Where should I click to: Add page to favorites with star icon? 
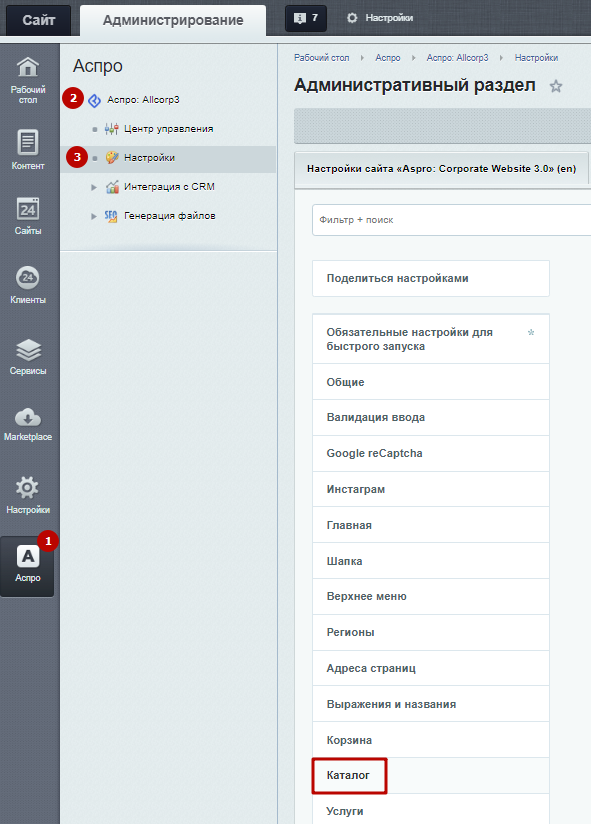coord(556,86)
